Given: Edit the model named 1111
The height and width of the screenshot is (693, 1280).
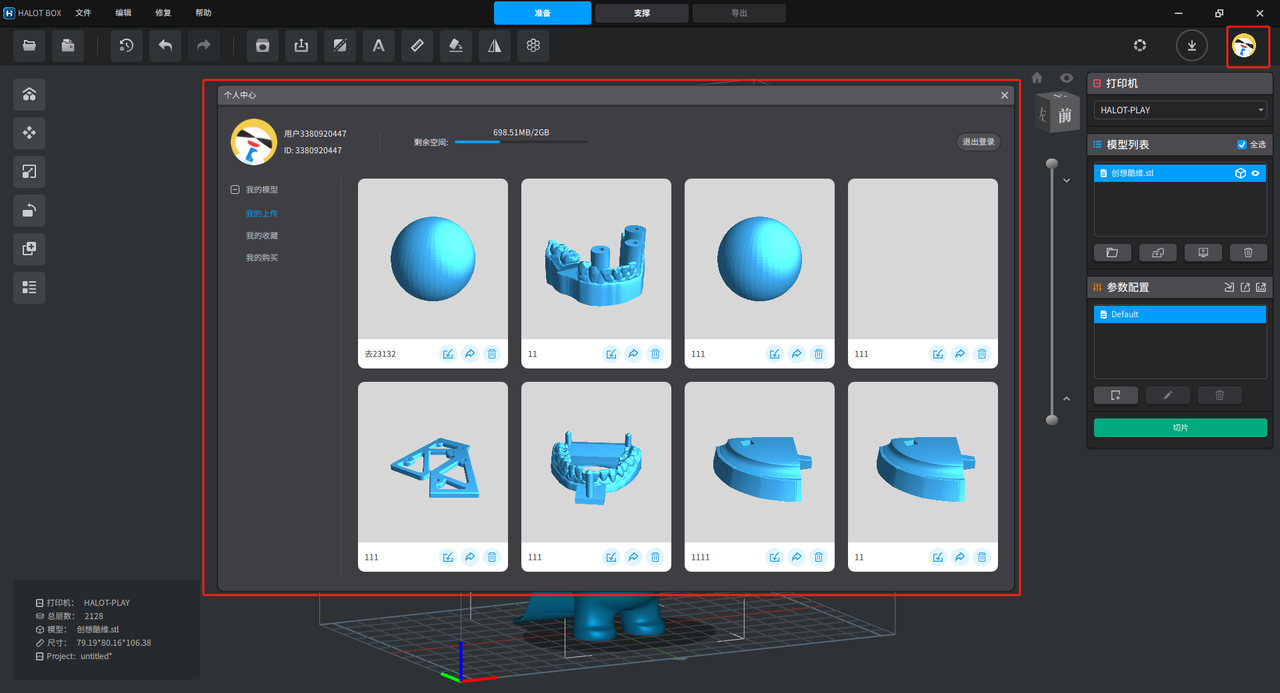Looking at the screenshot, I should 775,557.
